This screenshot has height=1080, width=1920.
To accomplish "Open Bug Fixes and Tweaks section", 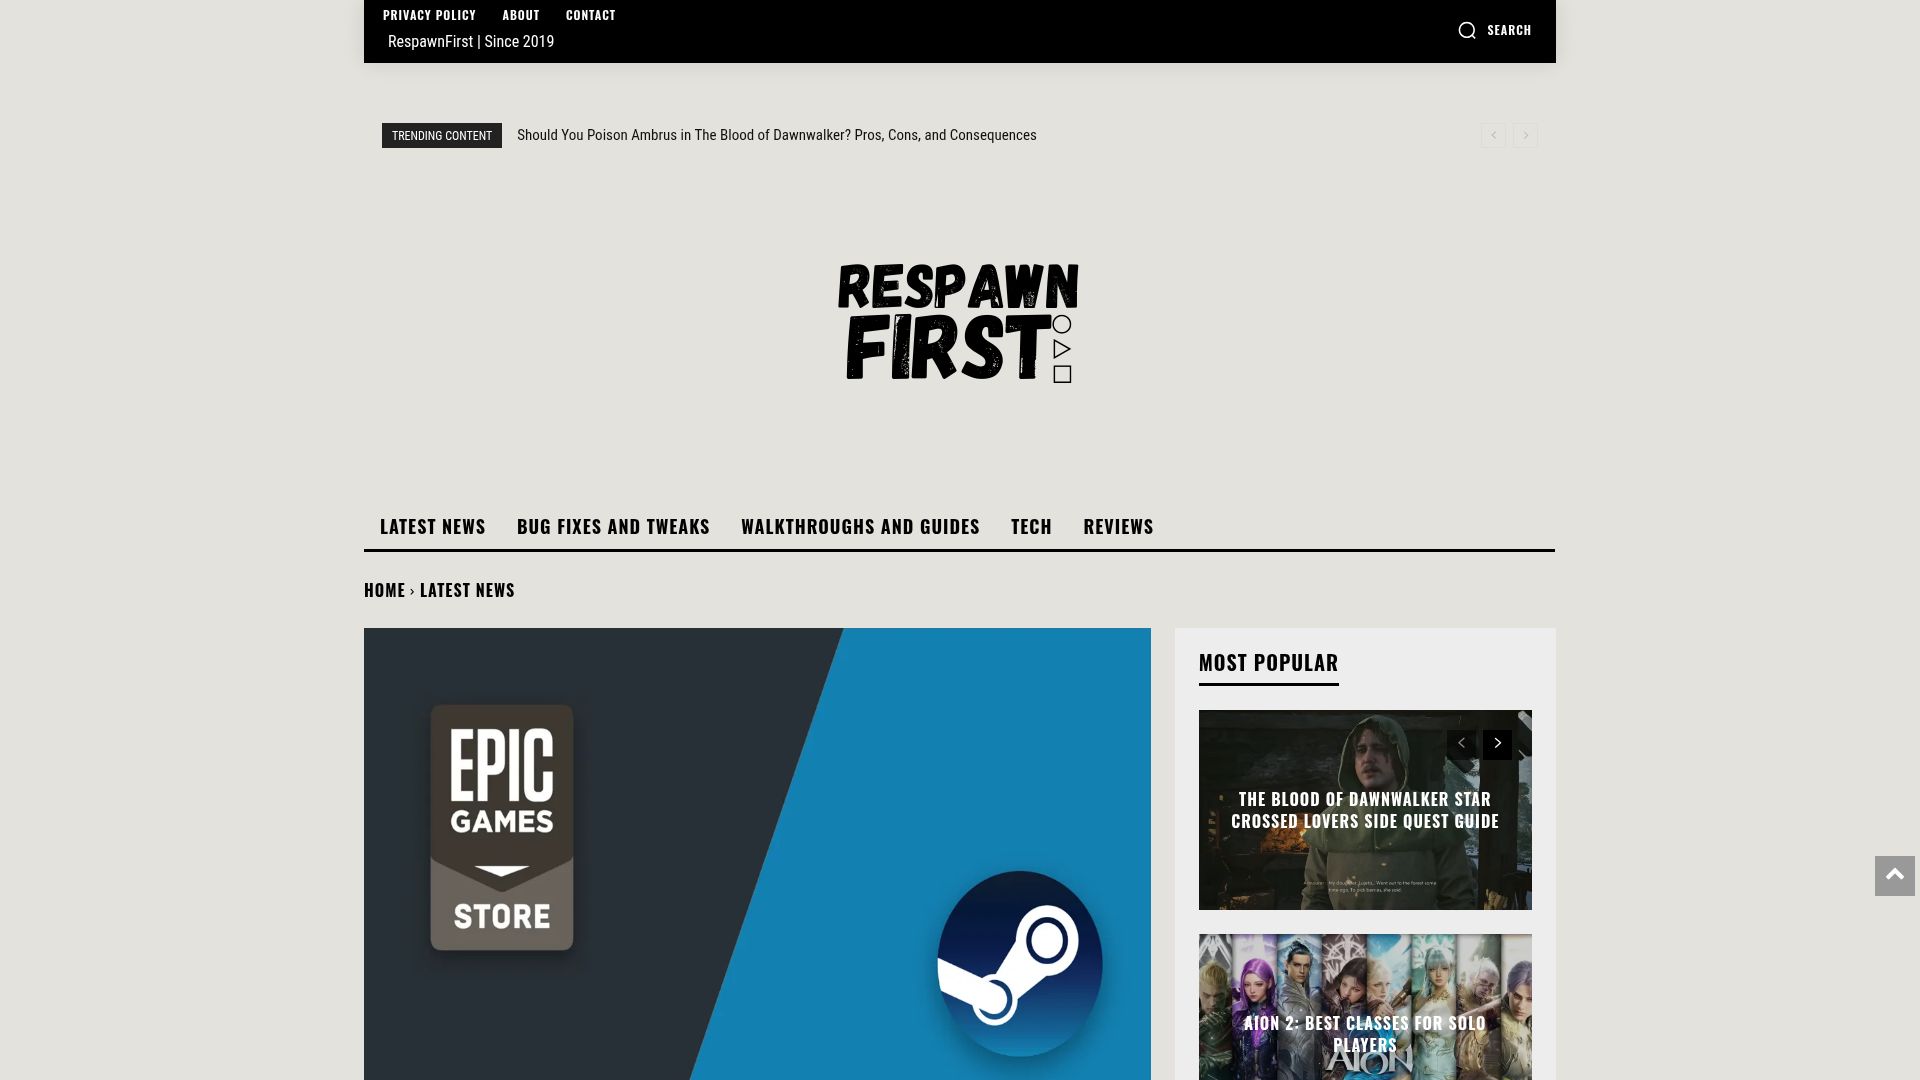I will pos(613,526).
